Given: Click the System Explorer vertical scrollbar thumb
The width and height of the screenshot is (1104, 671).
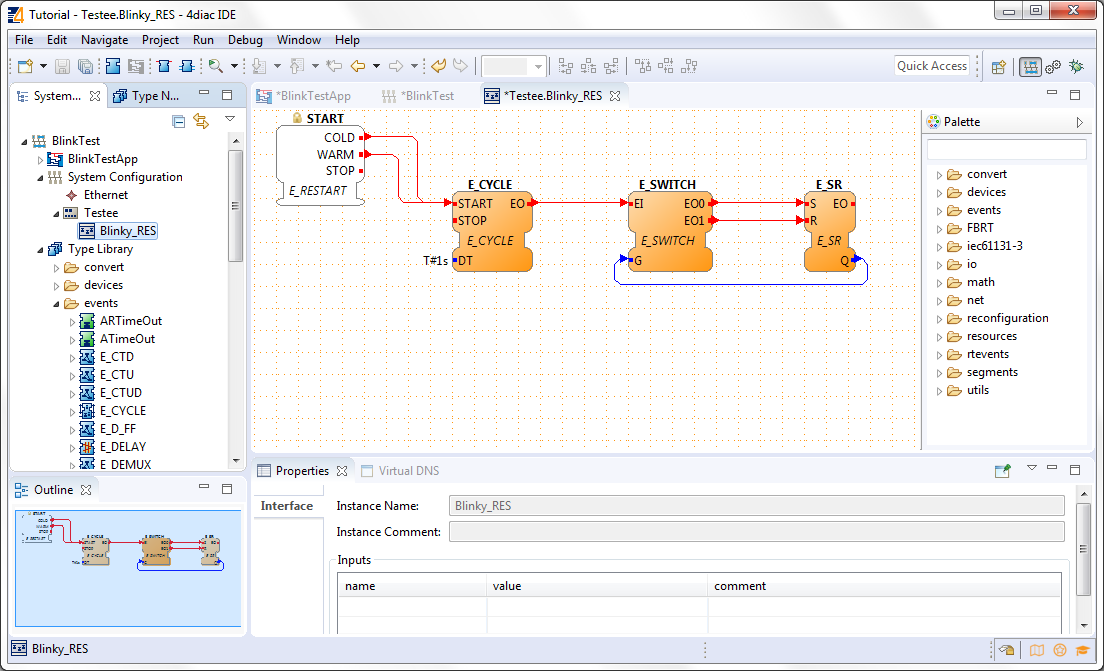Looking at the screenshot, I should click(x=236, y=205).
